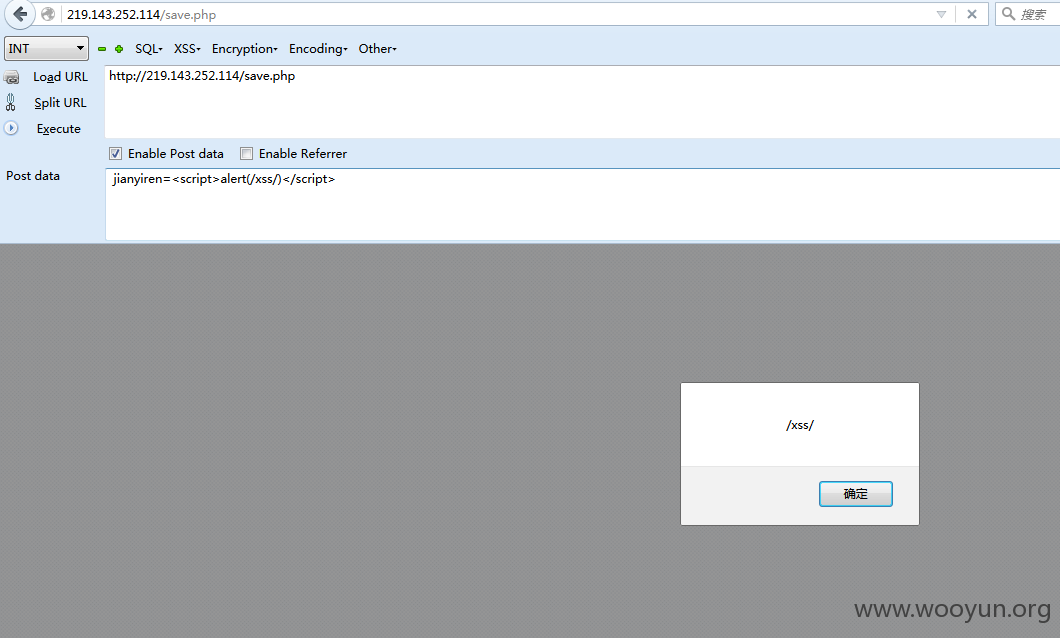Viewport: 1060px width, 638px height.
Task: Click the magnifier search icon
Action: pos(1008,14)
